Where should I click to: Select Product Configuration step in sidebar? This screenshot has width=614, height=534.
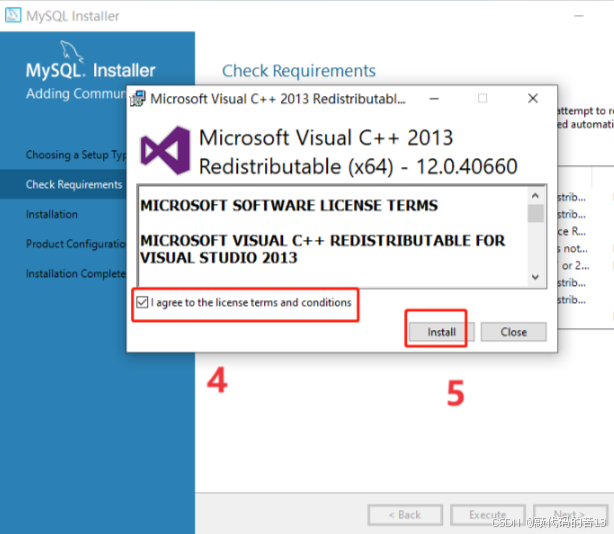coord(76,244)
